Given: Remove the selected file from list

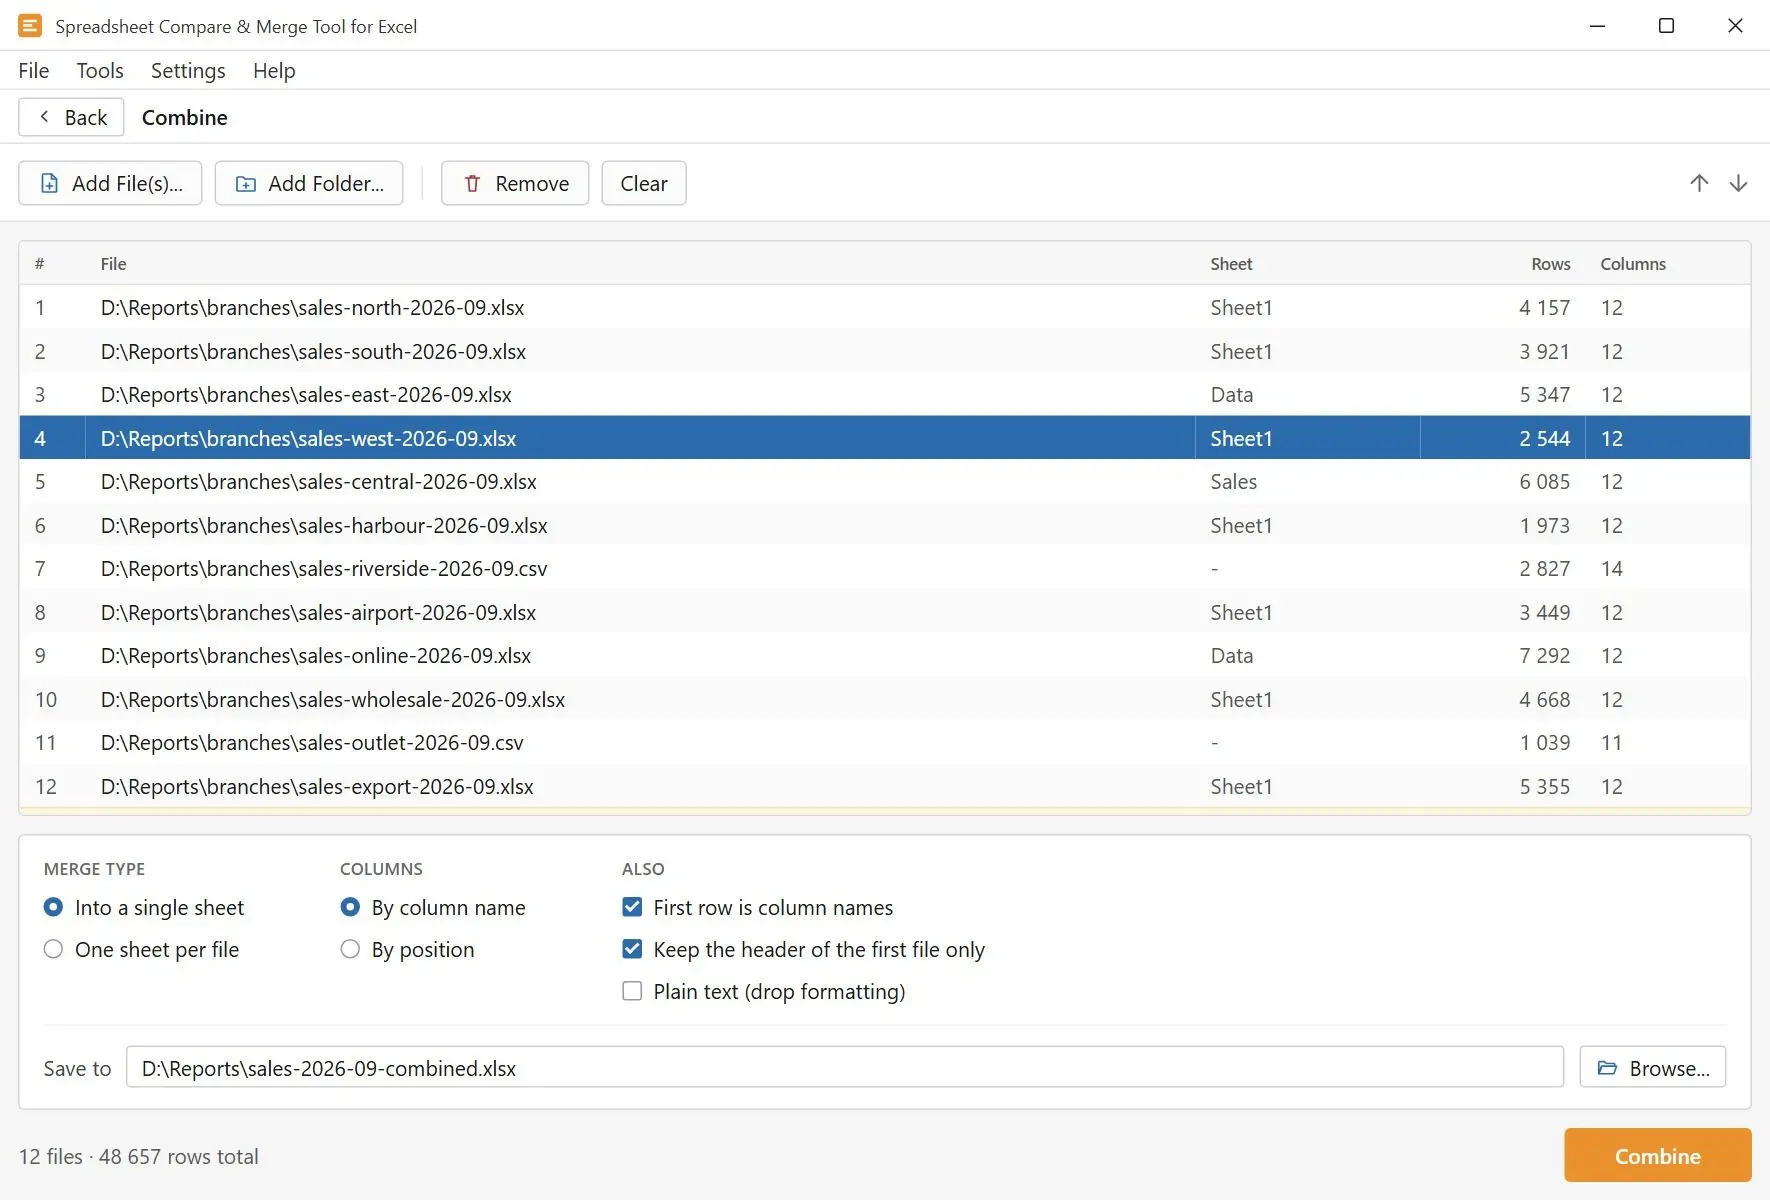Looking at the screenshot, I should click(x=515, y=183).
